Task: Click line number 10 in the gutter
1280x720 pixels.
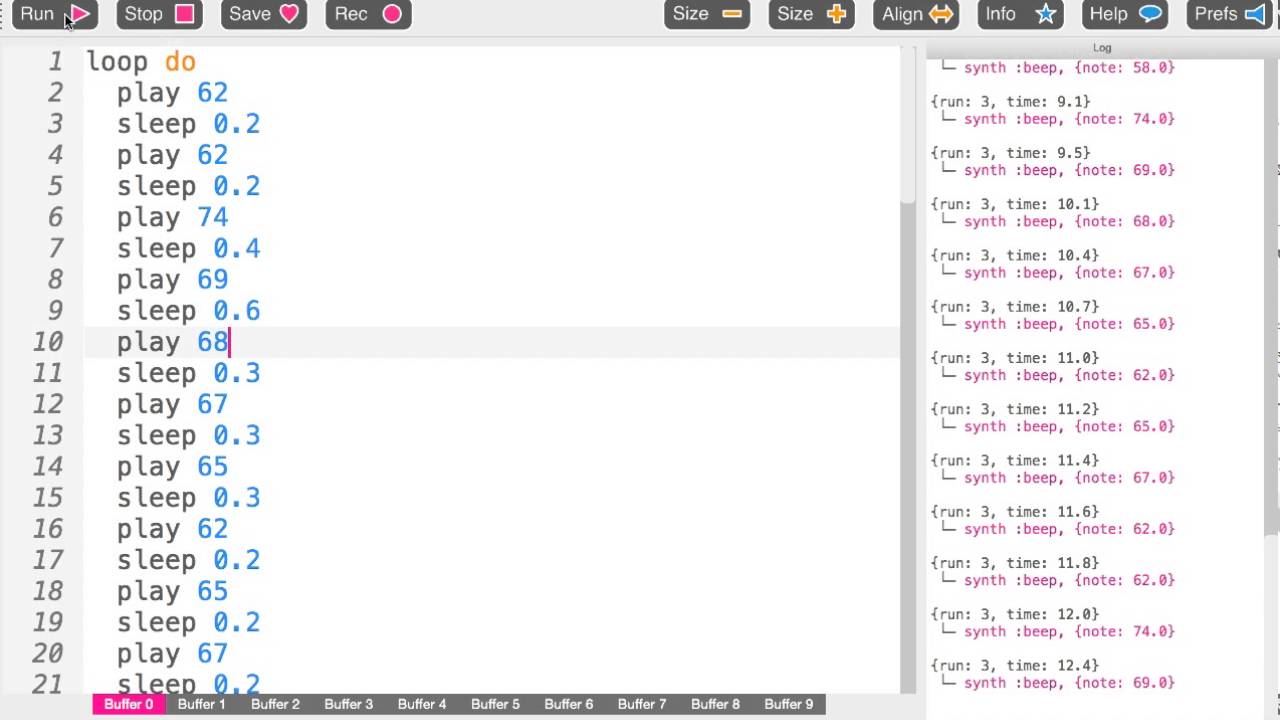Action: pos(49,342)
